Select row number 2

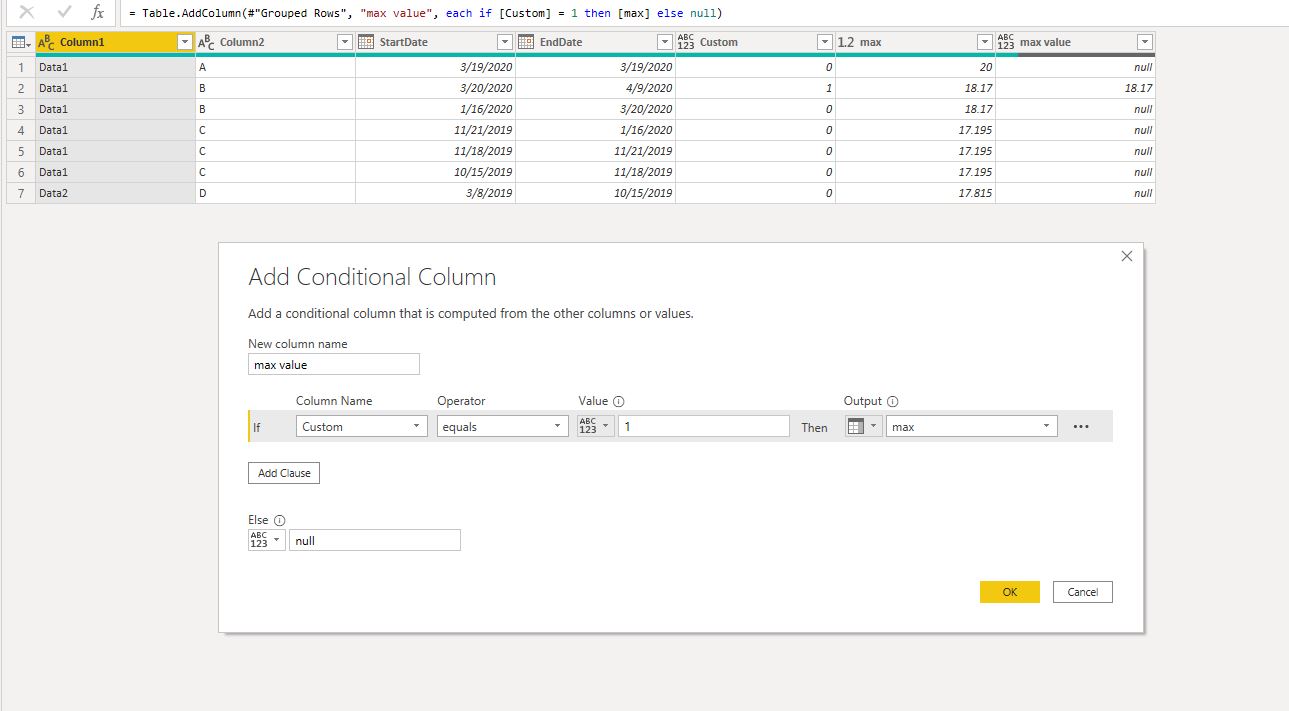coord(21,88)
